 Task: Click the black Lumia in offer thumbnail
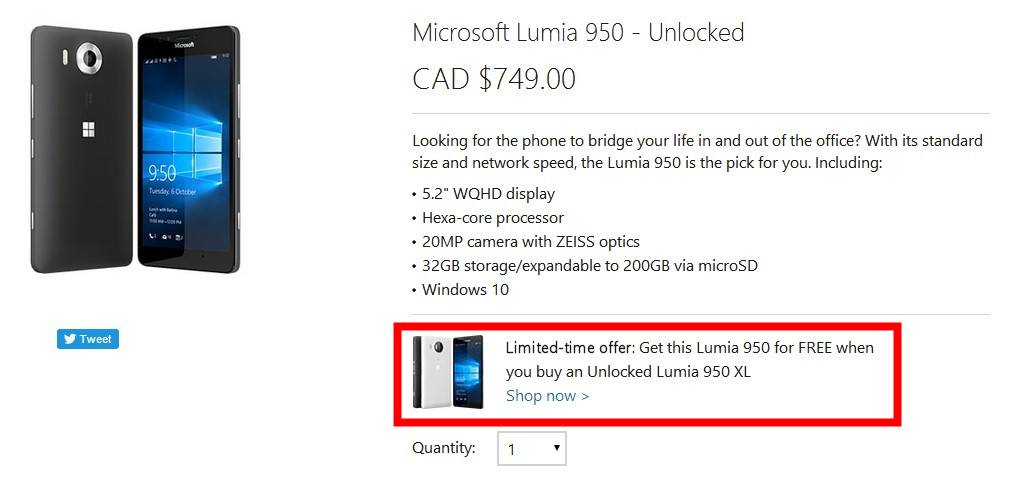(467, 372)
